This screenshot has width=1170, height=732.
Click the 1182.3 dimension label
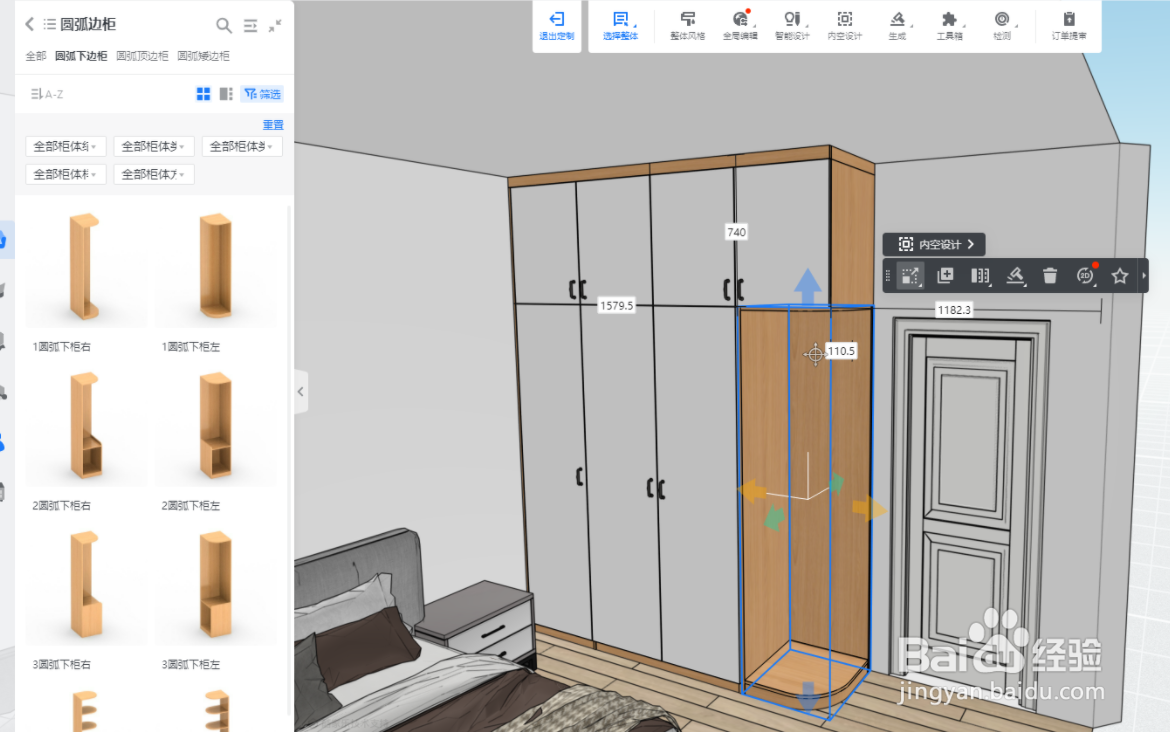pyautogui.click(x=954, y=310)
